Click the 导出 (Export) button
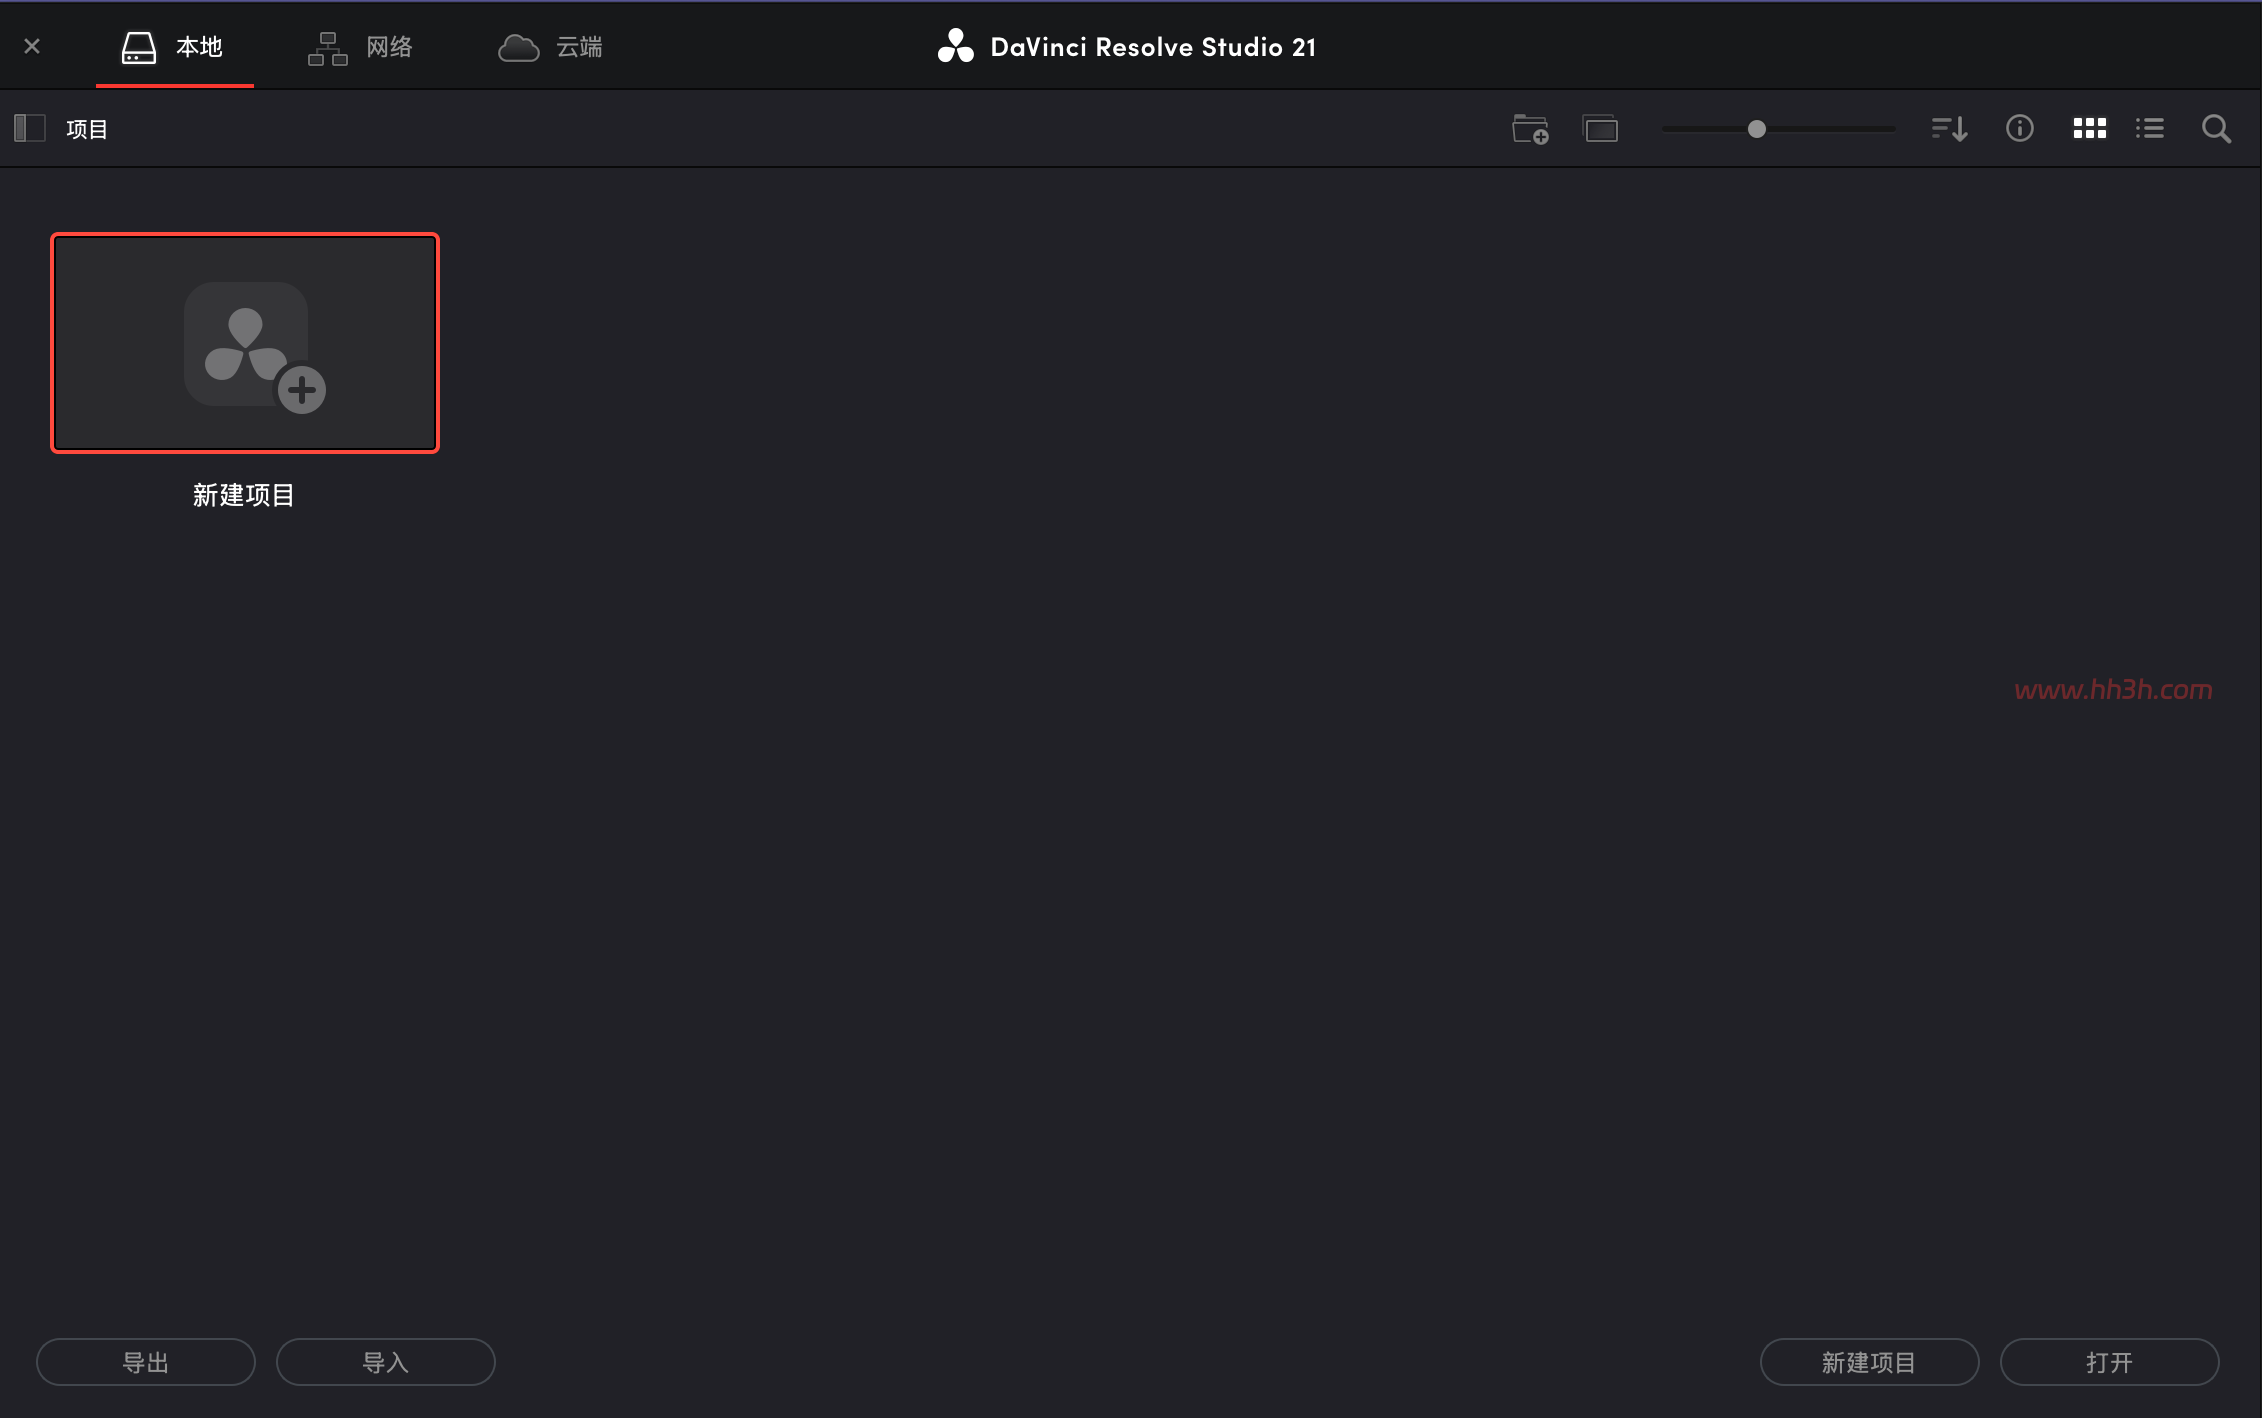This screenshot has height=1418, width=2262. click(x=146, y=1362)
